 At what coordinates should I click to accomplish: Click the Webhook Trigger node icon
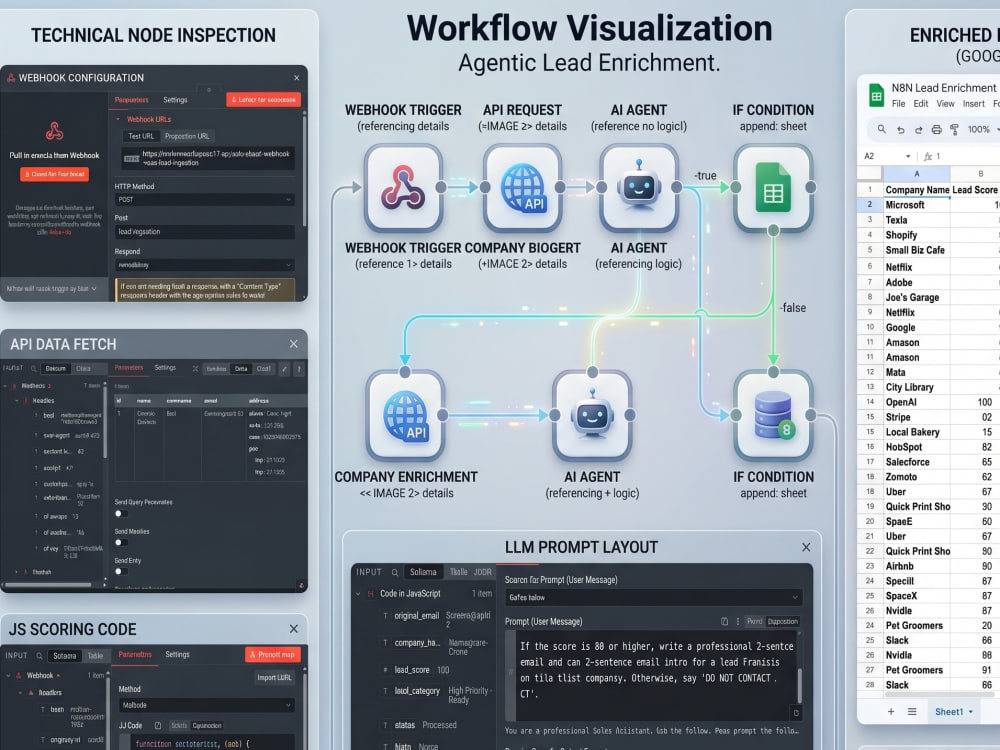403,188
